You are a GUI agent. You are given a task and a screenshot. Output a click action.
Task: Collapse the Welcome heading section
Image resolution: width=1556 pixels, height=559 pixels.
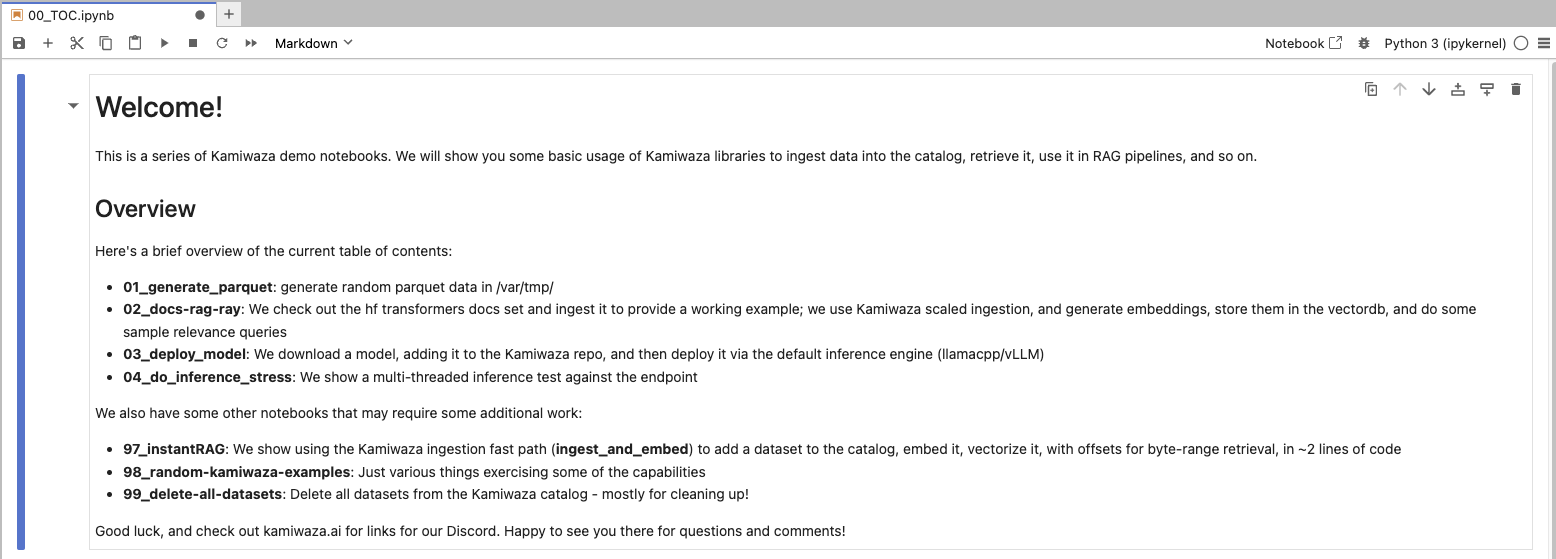(73, 105)
